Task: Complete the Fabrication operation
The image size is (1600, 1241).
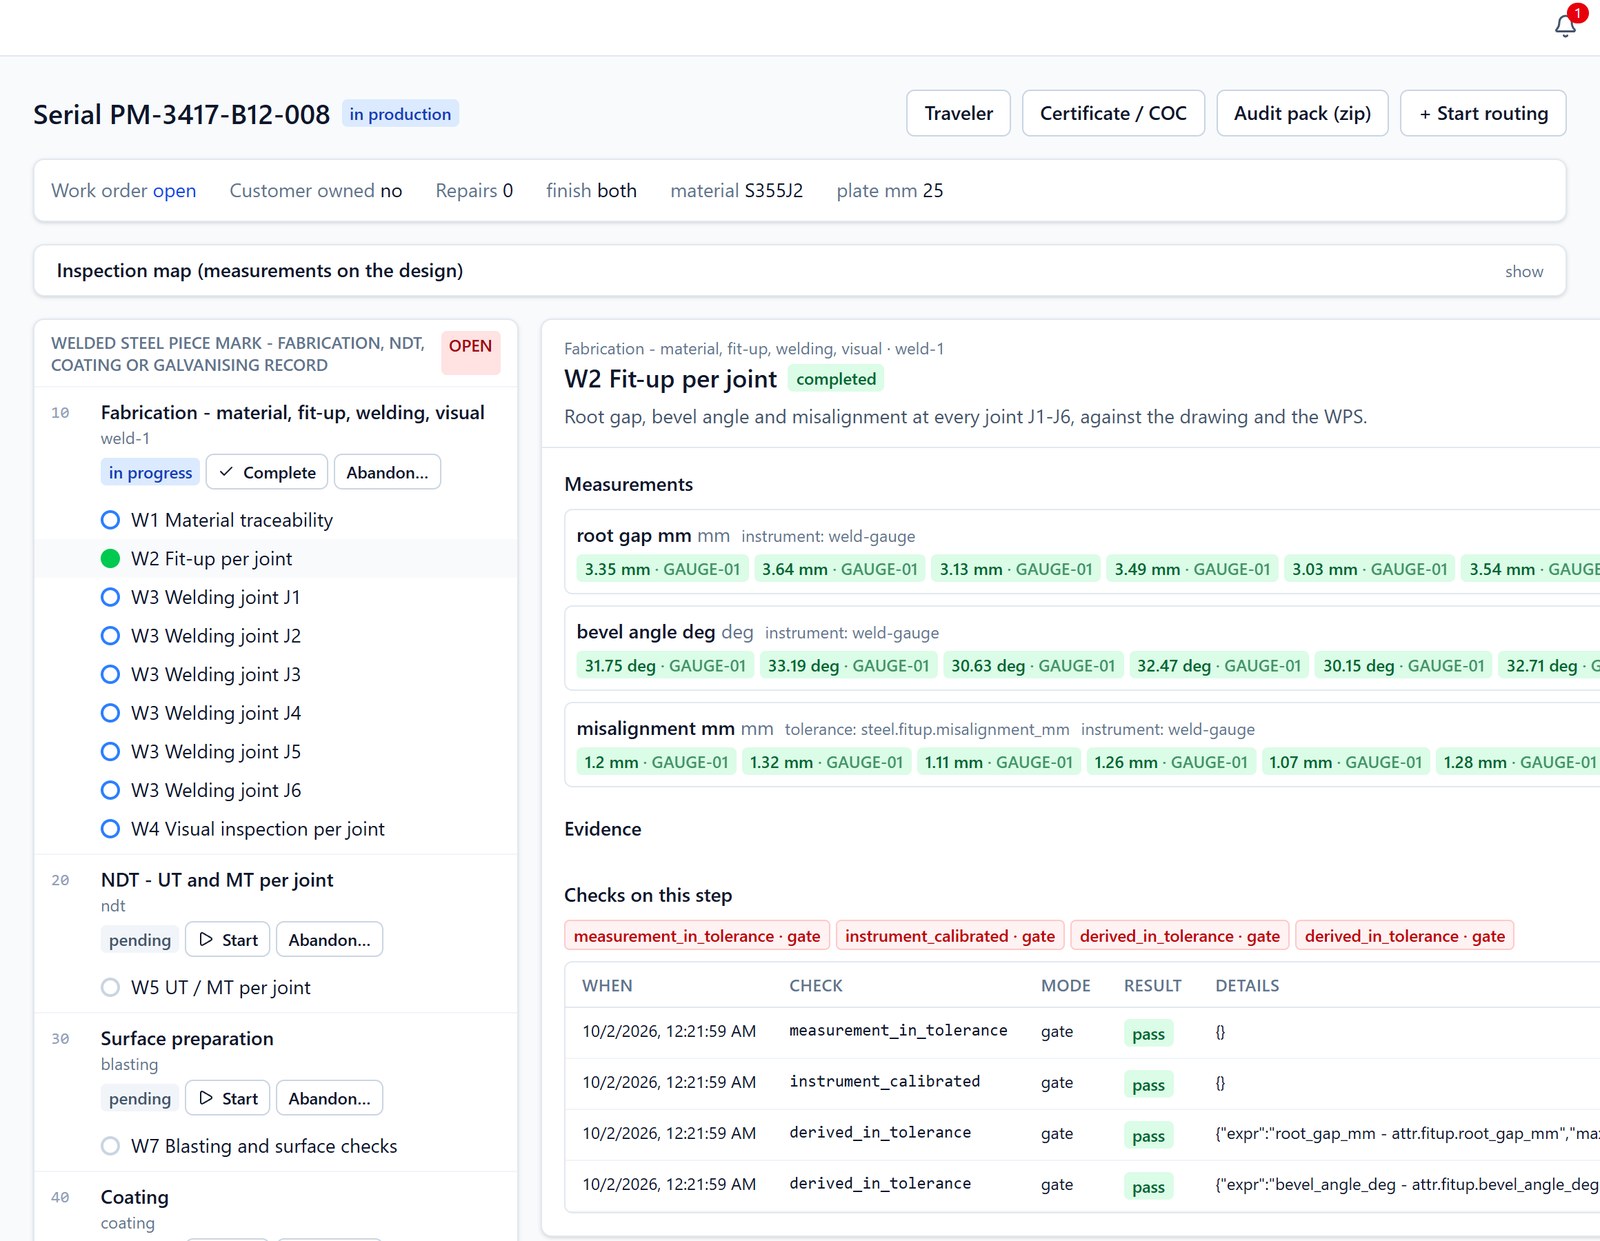Action: (x=267, y=472)
